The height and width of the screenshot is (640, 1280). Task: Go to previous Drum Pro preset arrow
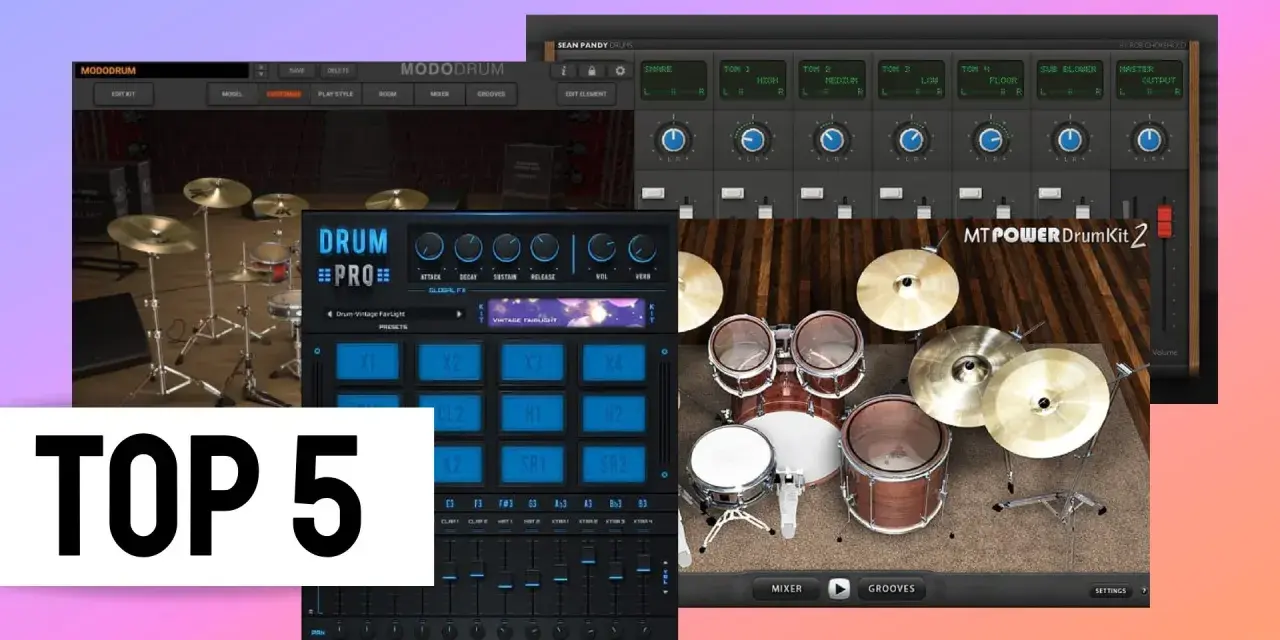[330, 314]
